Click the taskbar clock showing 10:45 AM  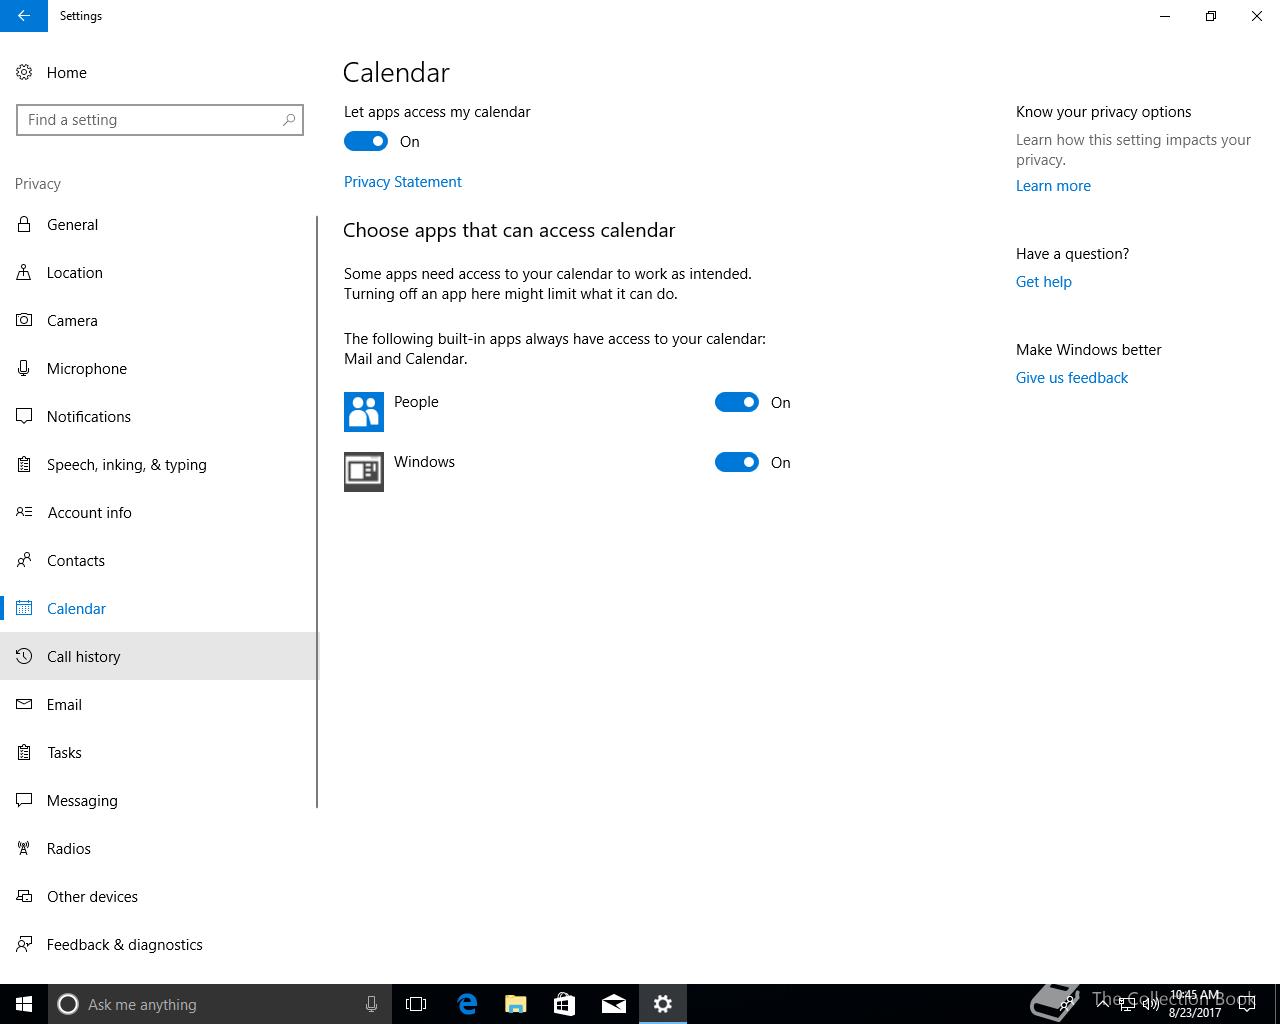(1195, 1004)
